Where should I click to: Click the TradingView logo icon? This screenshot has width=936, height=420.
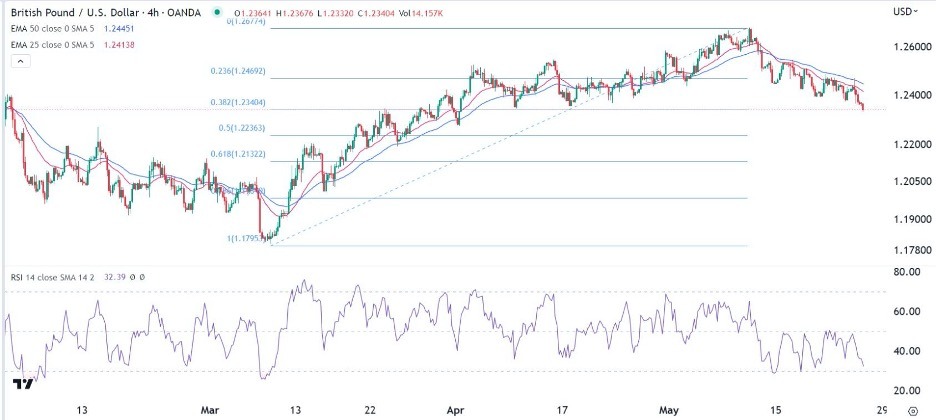click(21, 383)
